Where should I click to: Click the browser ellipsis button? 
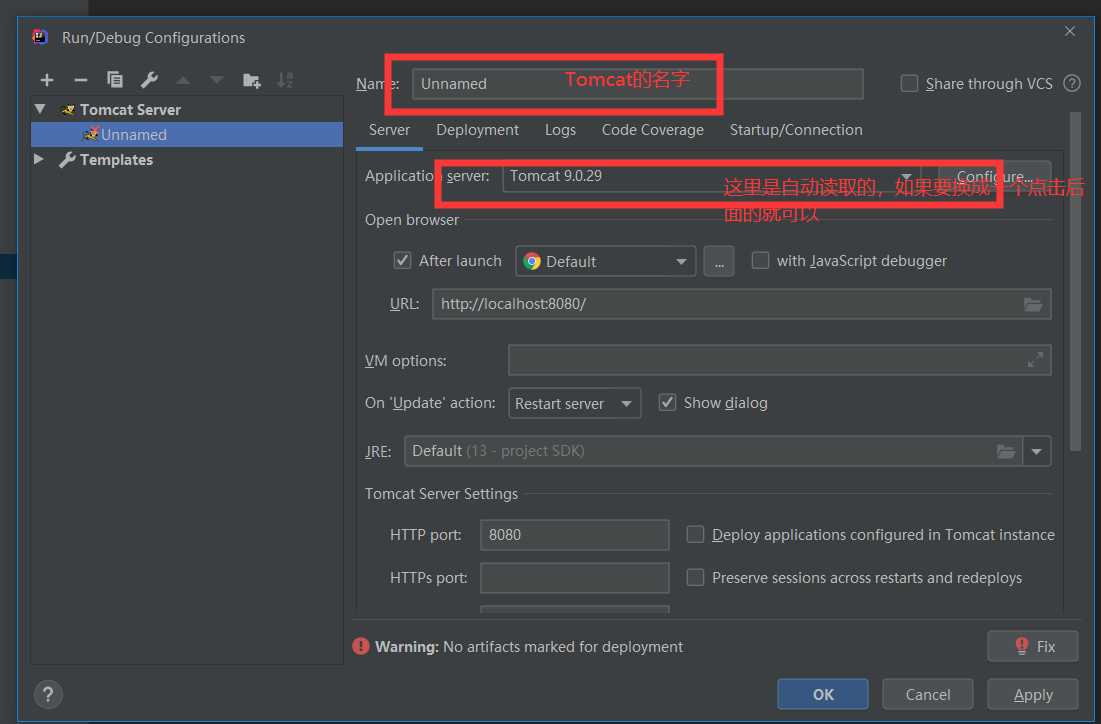(719, 261)
